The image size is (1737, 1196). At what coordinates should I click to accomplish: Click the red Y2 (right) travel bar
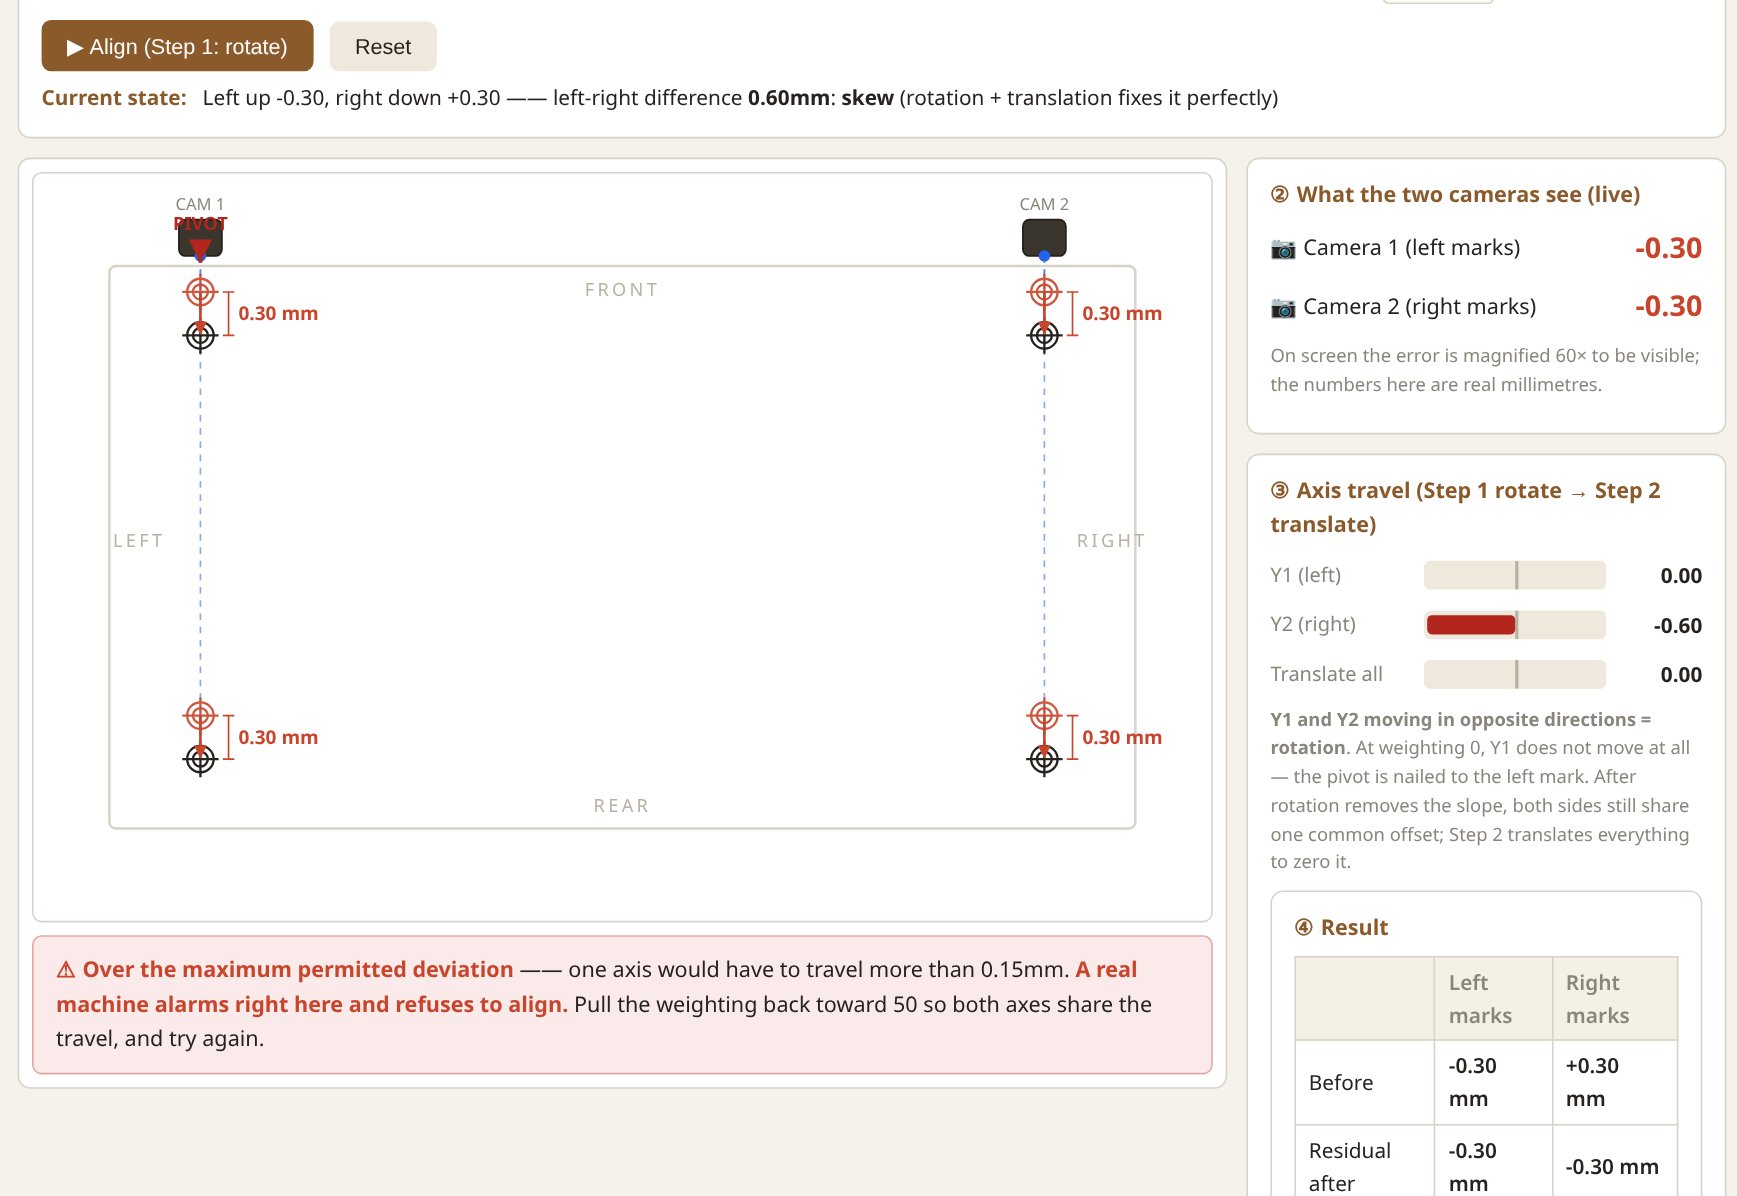[1471, 625]
